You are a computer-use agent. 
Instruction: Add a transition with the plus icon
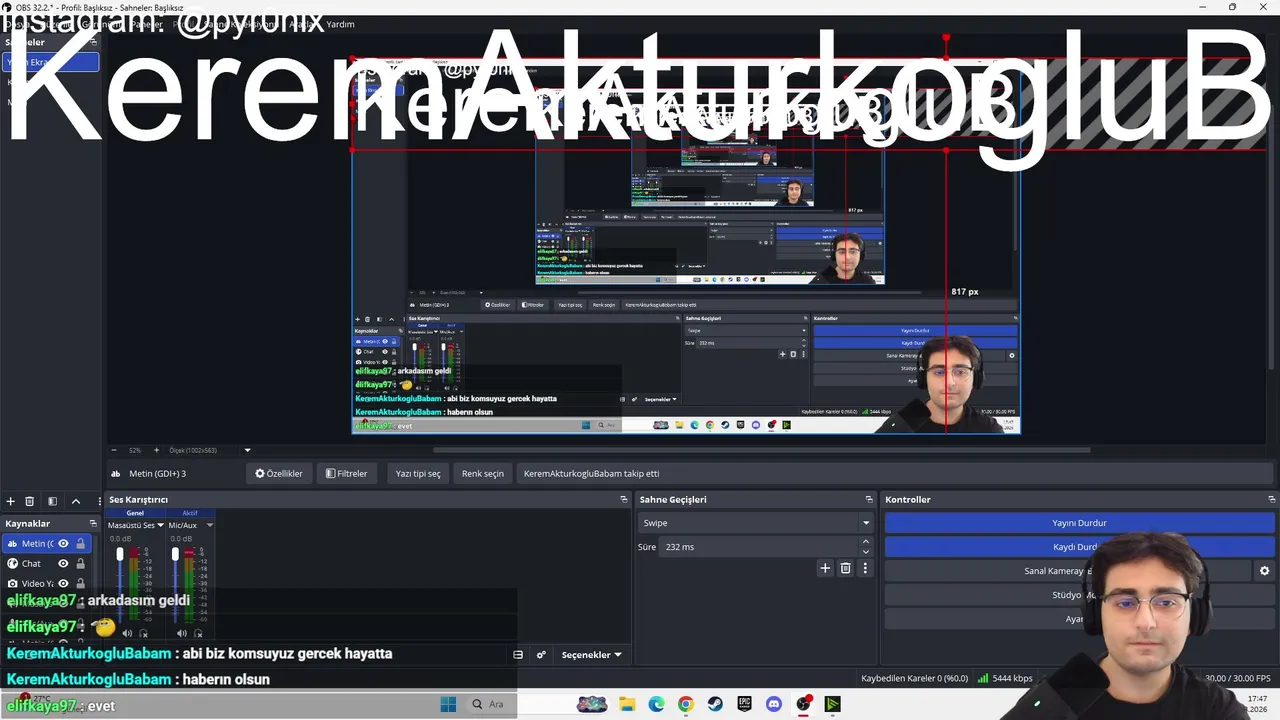(825, 568)
